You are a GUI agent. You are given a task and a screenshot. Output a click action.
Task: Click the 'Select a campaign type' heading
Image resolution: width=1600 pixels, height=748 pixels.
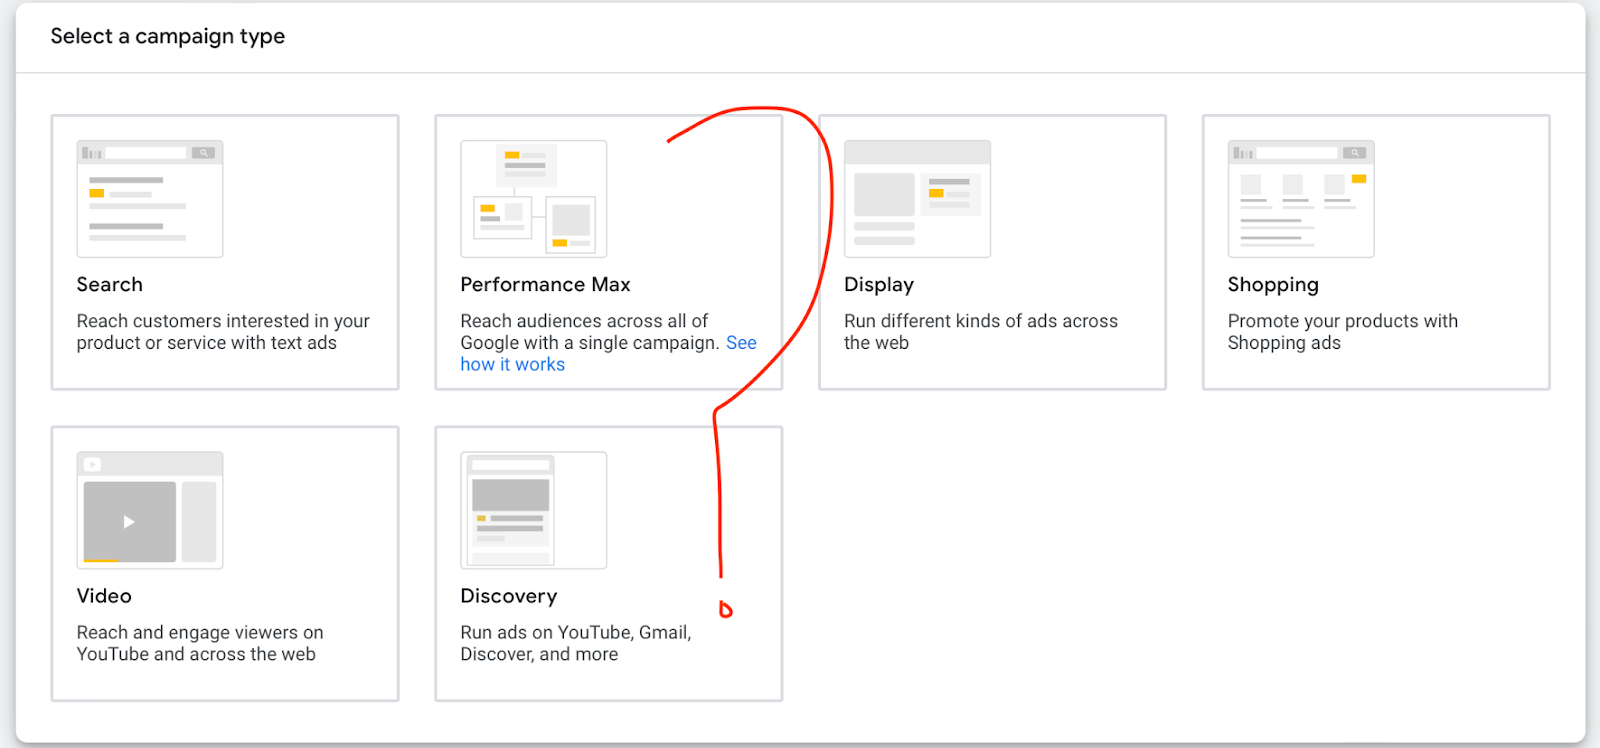pos(168,37)
